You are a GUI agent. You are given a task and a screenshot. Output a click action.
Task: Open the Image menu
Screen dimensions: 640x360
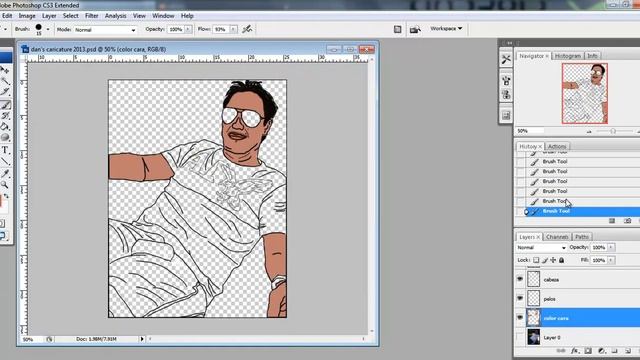point(27,16)
